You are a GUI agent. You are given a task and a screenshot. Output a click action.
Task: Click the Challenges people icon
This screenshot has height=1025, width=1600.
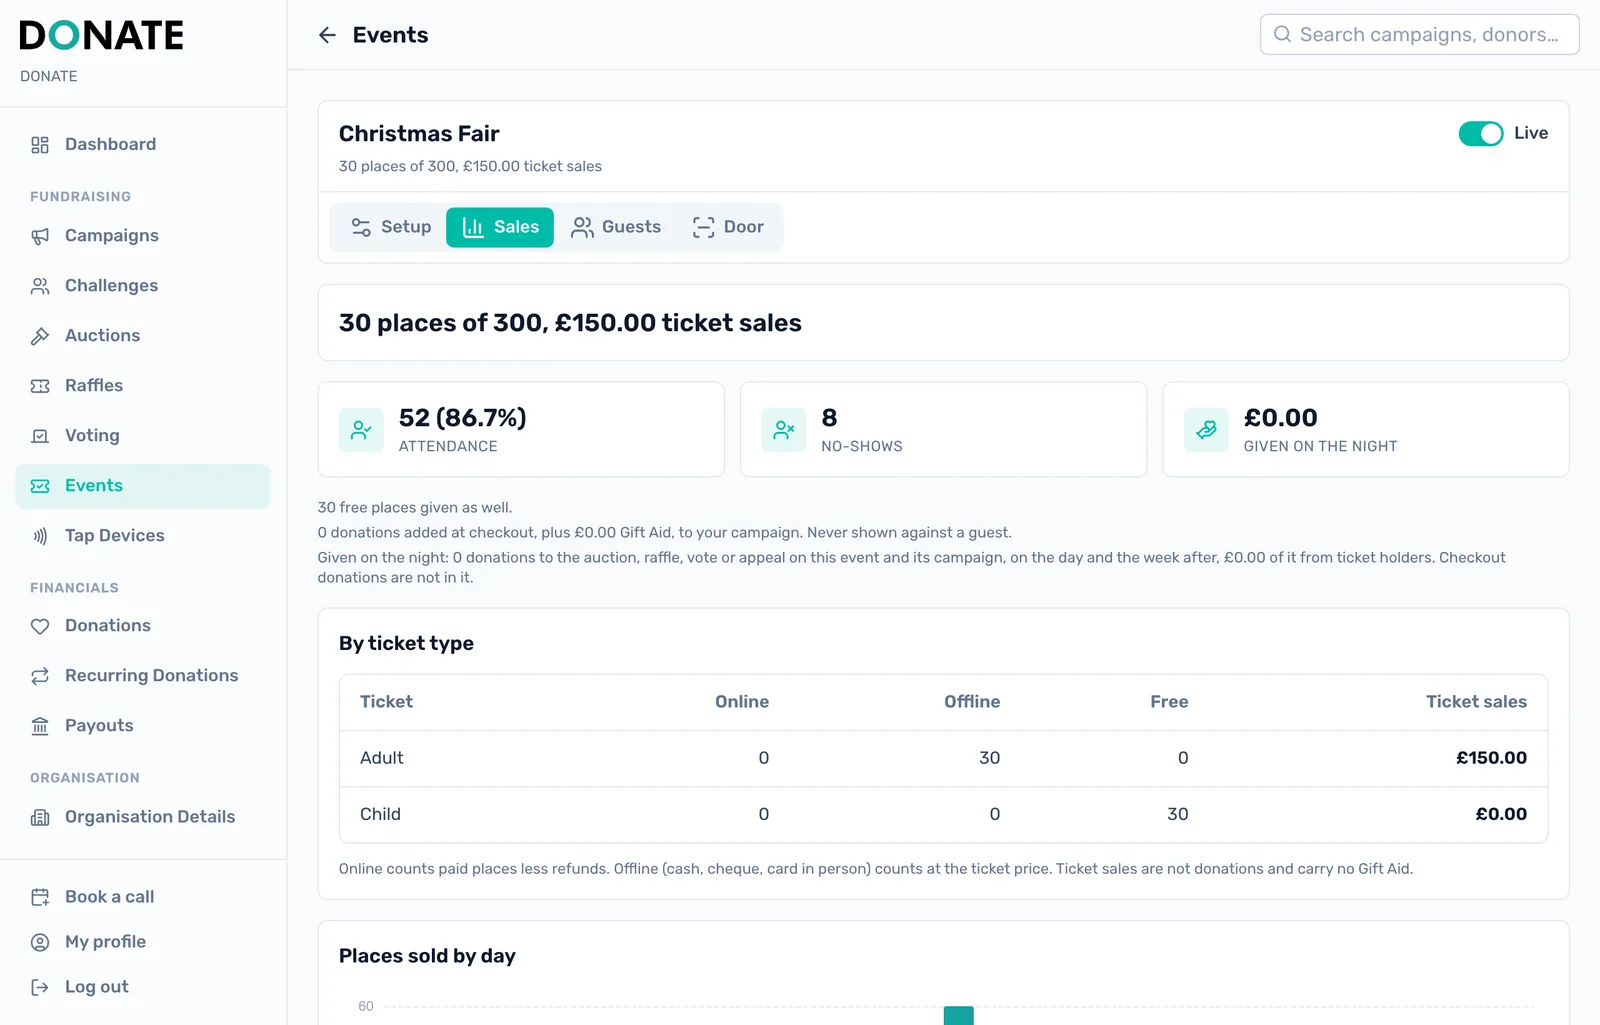(x=40, y=286)
